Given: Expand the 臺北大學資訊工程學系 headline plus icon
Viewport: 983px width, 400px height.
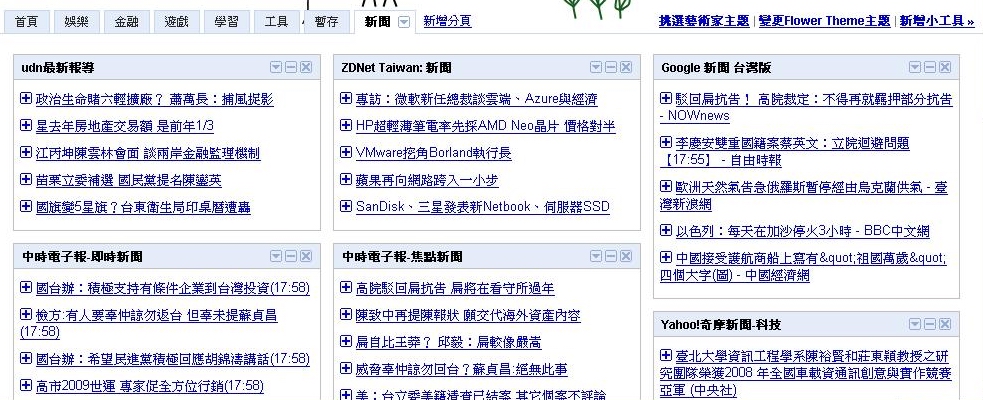Looking at the screenshot, I should (666, 355).
